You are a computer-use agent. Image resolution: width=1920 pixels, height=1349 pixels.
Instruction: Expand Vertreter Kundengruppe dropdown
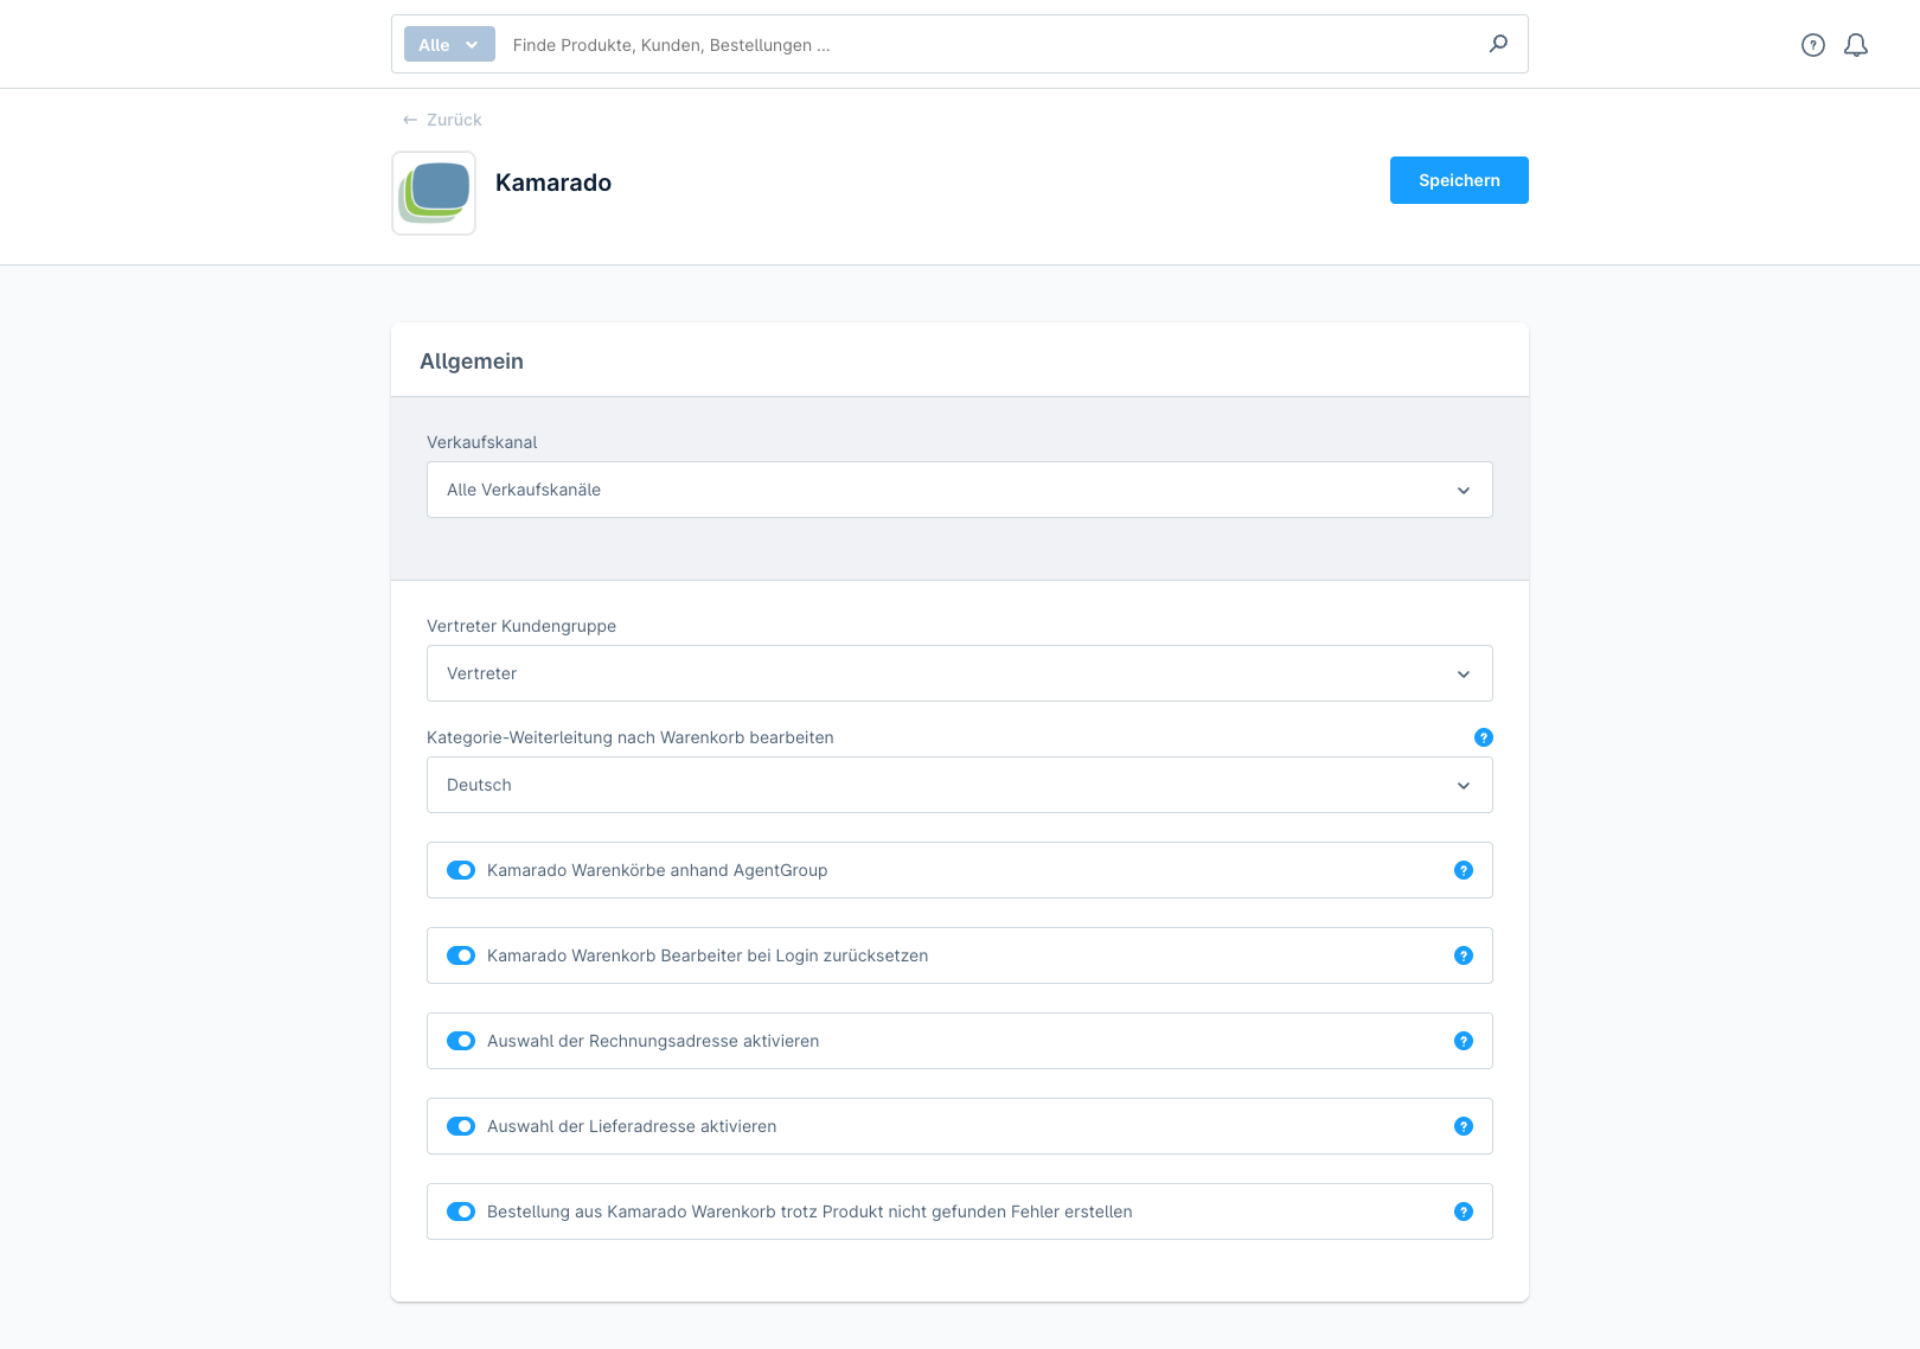(x=959, y=673)
